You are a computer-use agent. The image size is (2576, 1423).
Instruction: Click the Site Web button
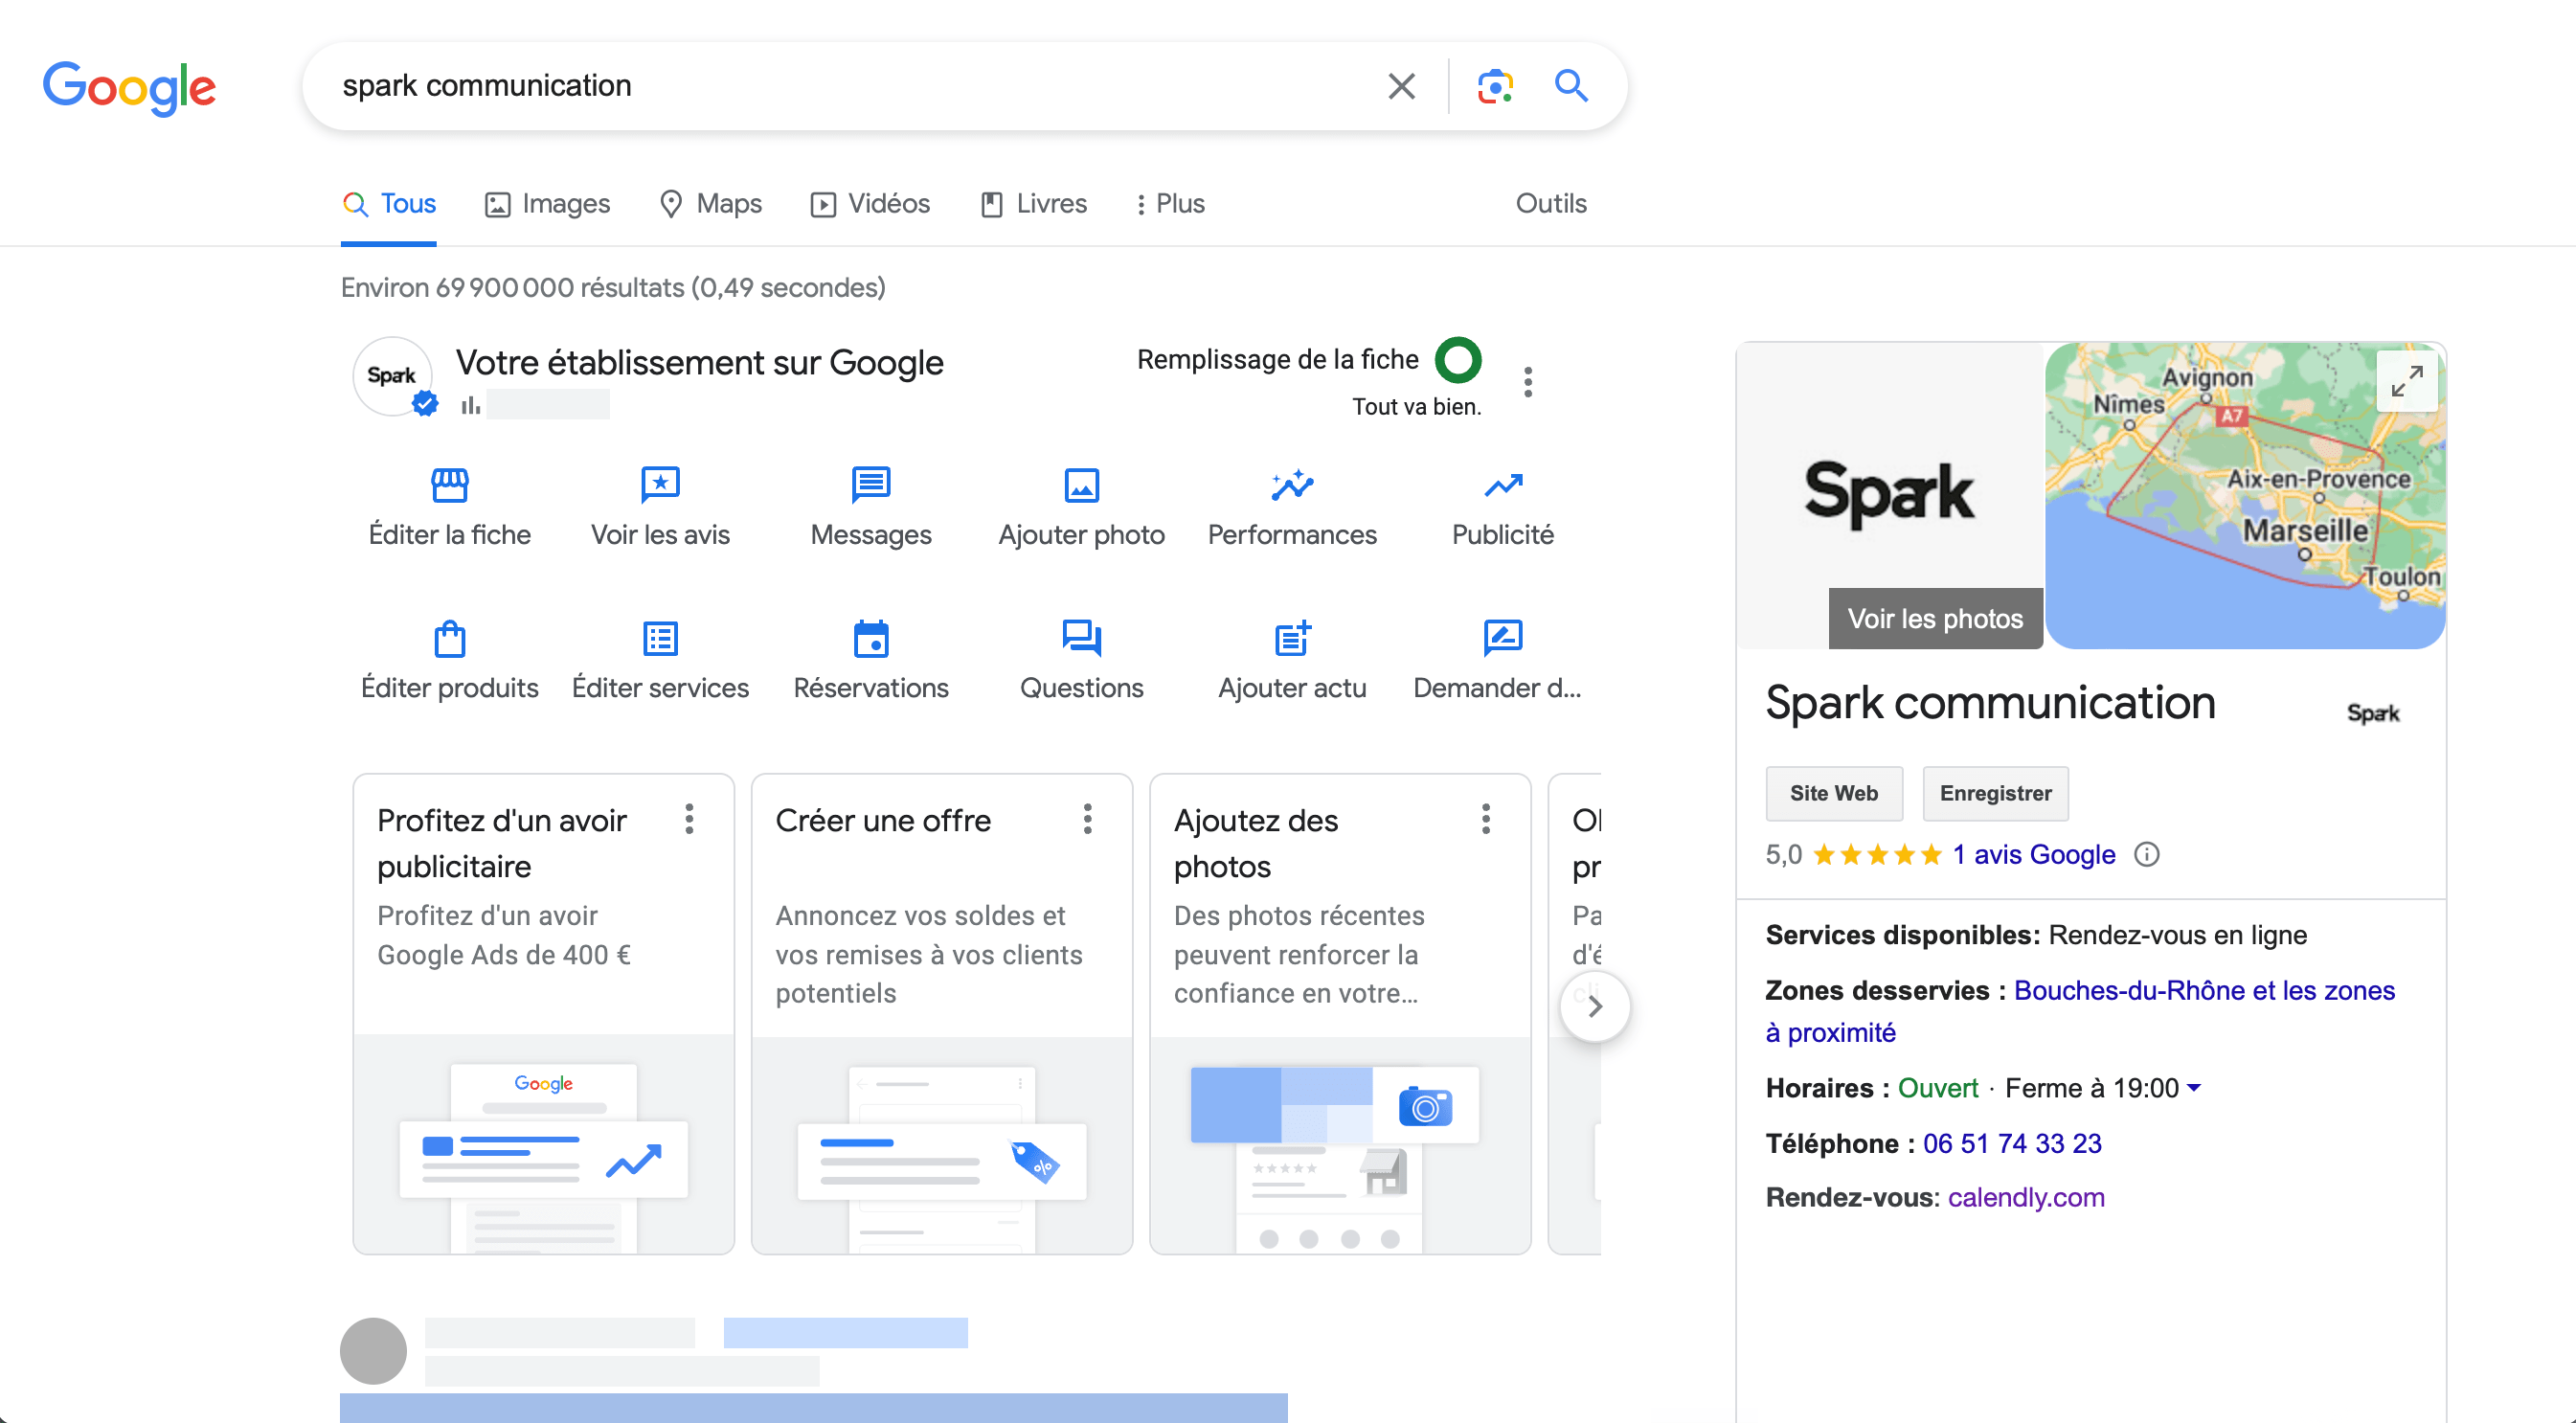click(1834, 793)
